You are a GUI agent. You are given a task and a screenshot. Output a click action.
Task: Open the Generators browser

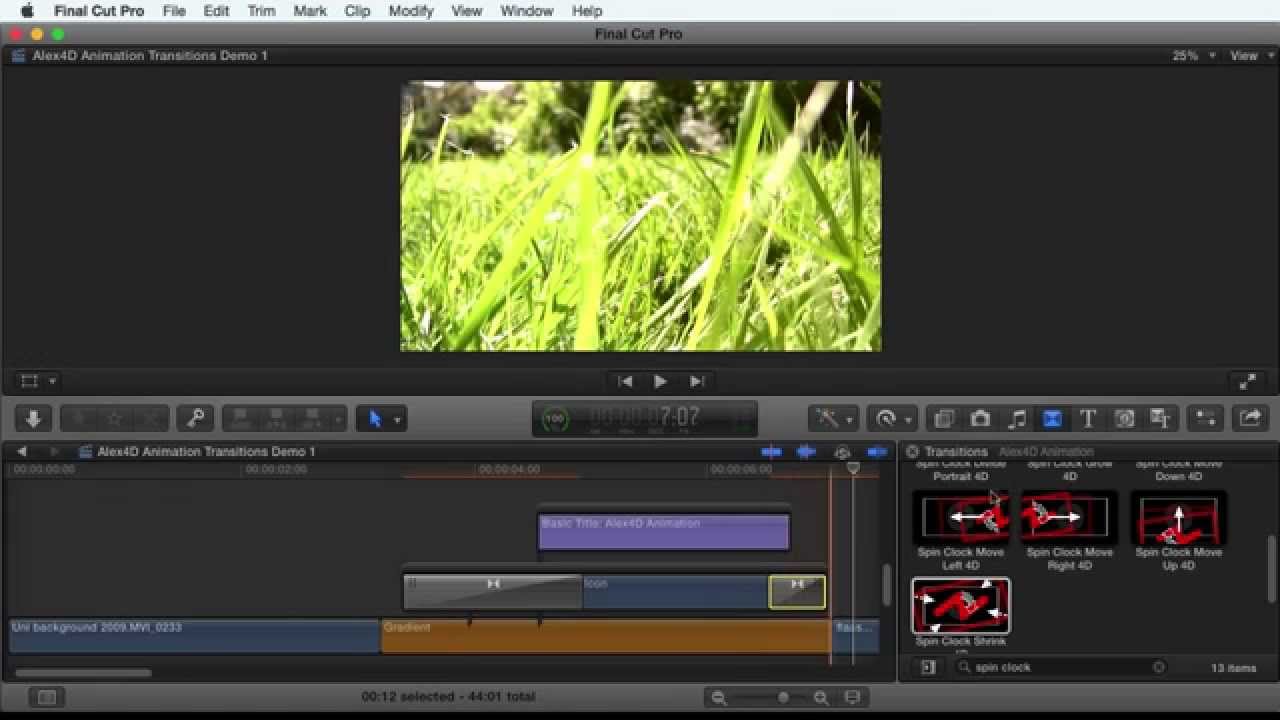(x=1124, y=419)
